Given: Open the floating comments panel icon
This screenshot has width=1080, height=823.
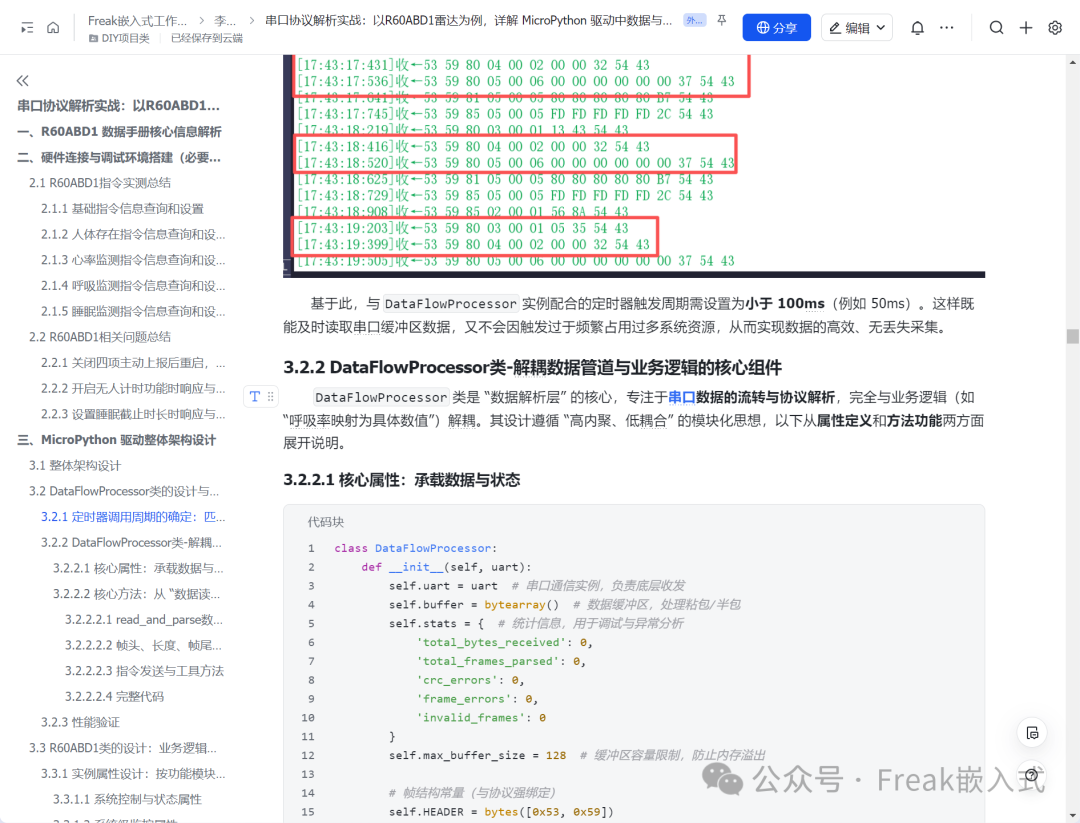Looking at the screenshot, I should (x=1032, y=733).
